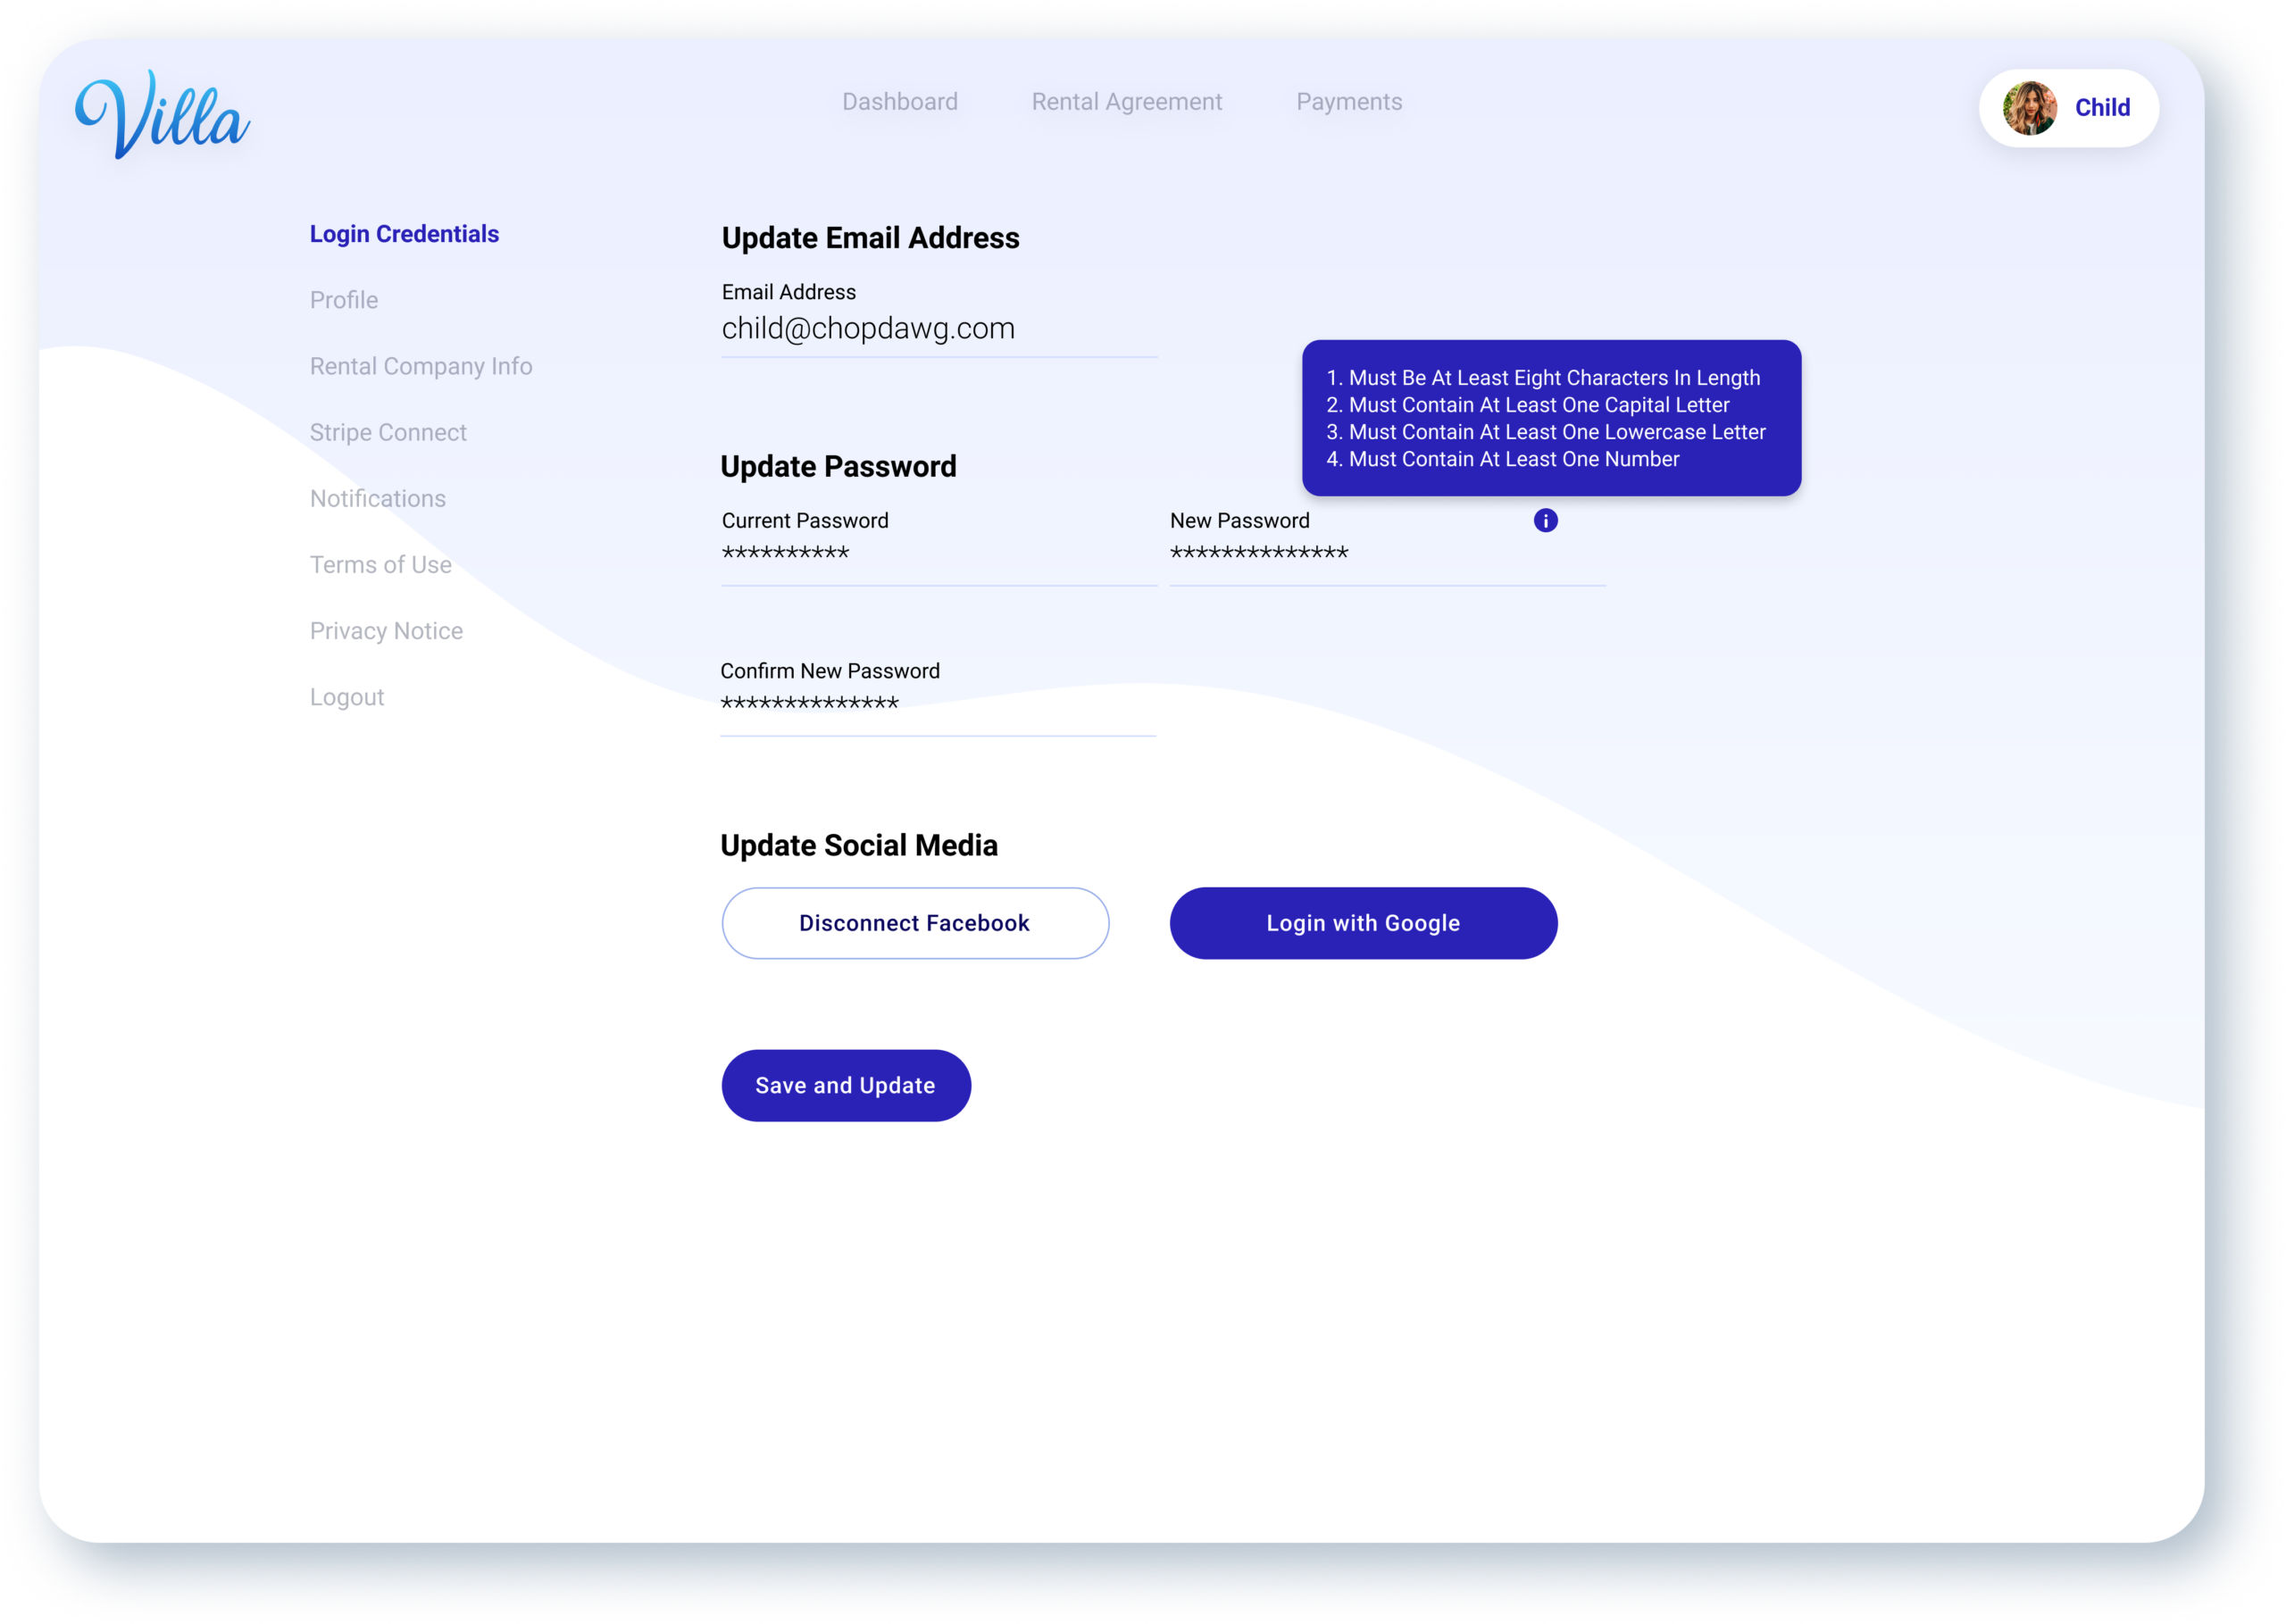This screenshot has height=1624, width=2286.
Task: Click the Save and Update button
Action: [845, 1085]
